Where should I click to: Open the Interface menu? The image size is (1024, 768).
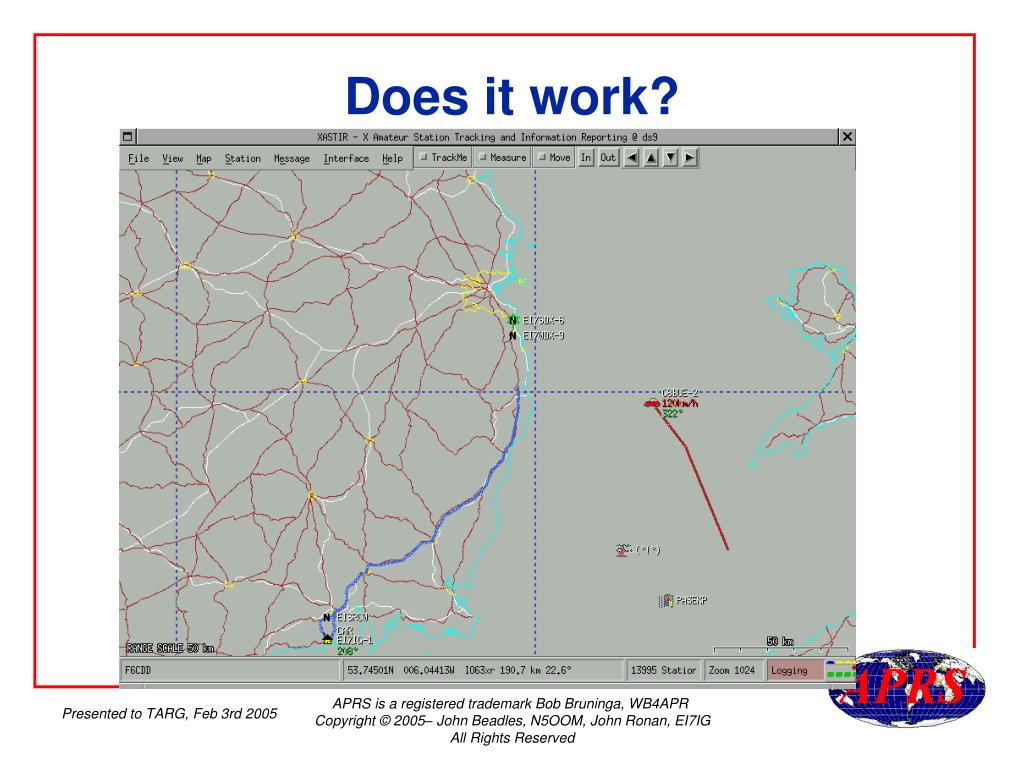point(346,158)
